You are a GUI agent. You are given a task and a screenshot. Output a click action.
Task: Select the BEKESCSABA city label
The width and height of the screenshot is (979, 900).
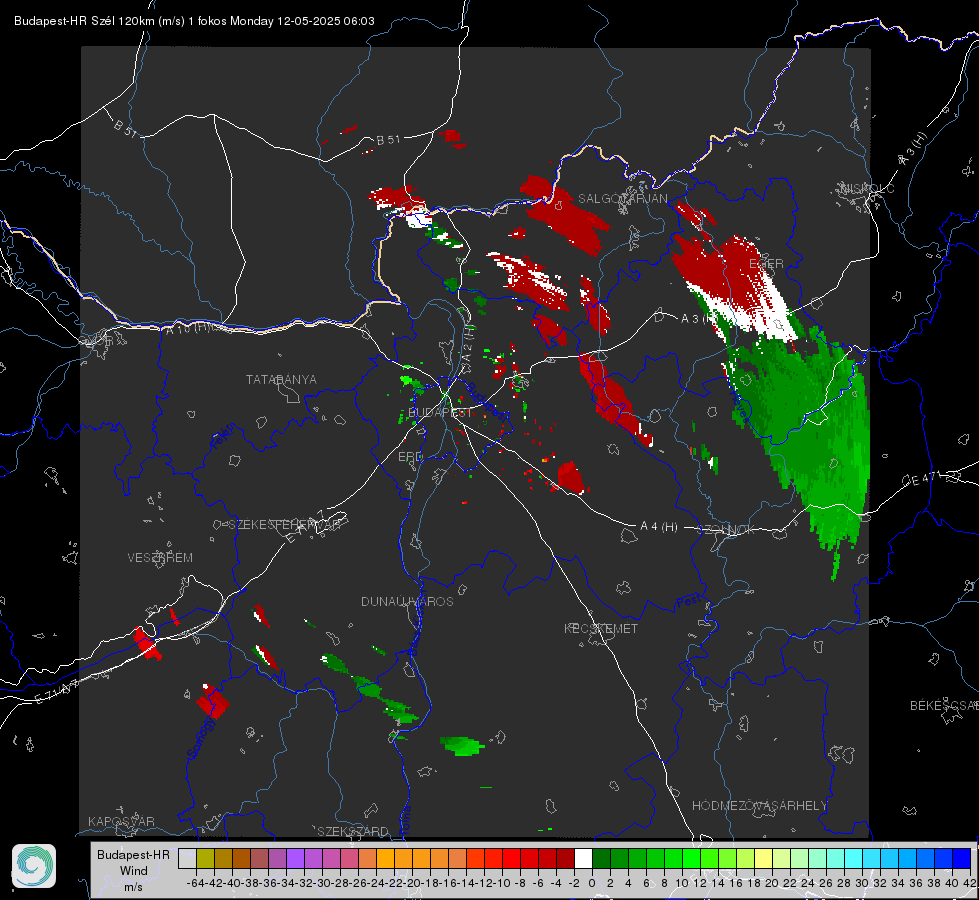(944, 706)
